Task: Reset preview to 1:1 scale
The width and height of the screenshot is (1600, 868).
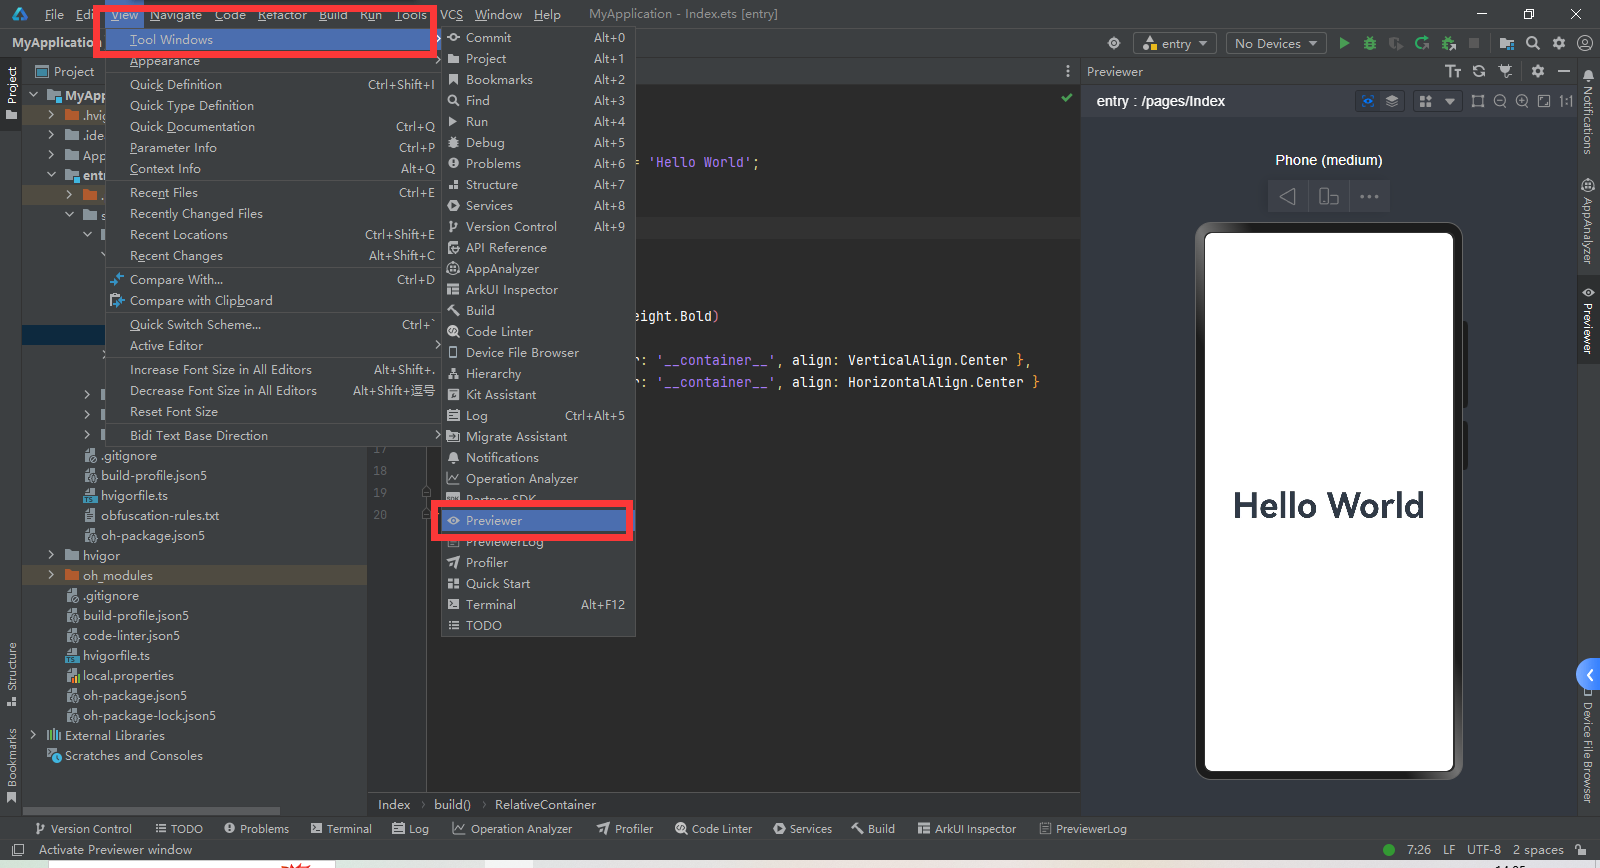Action: tap(1566, 101)
